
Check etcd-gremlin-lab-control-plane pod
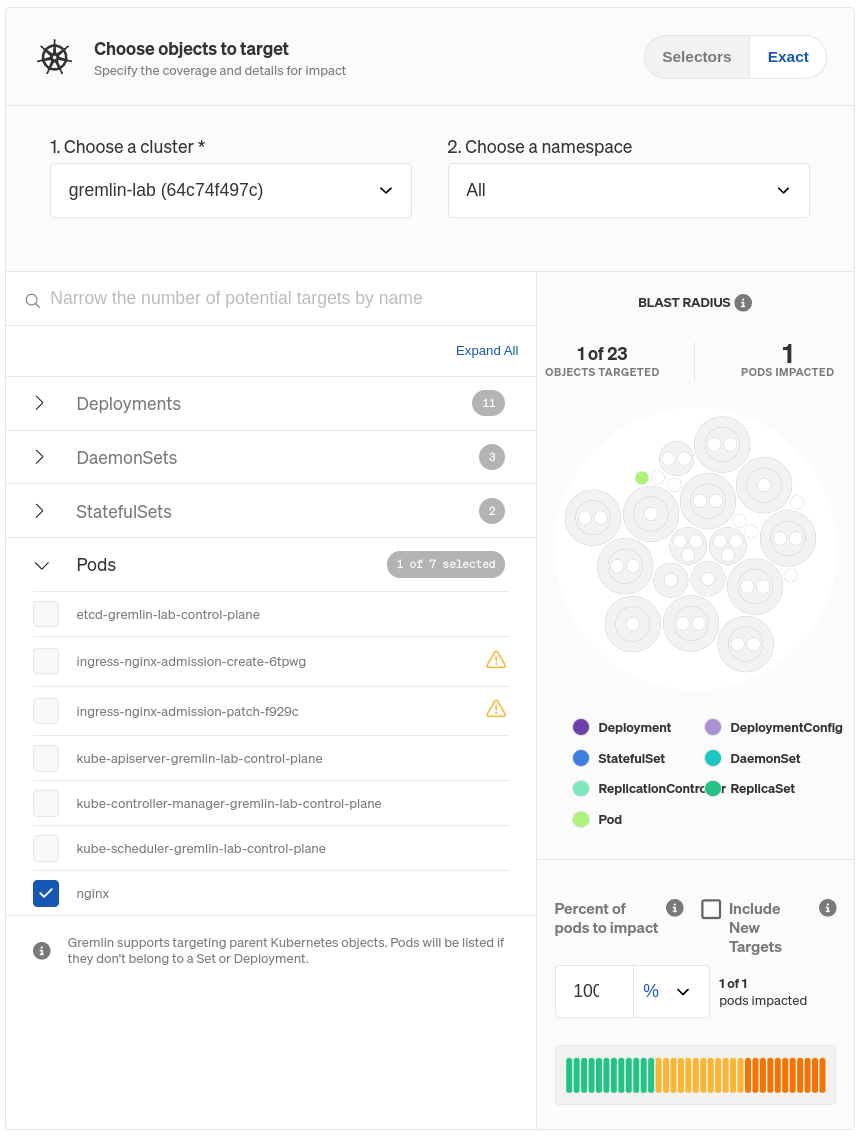[x=46, y=614]
